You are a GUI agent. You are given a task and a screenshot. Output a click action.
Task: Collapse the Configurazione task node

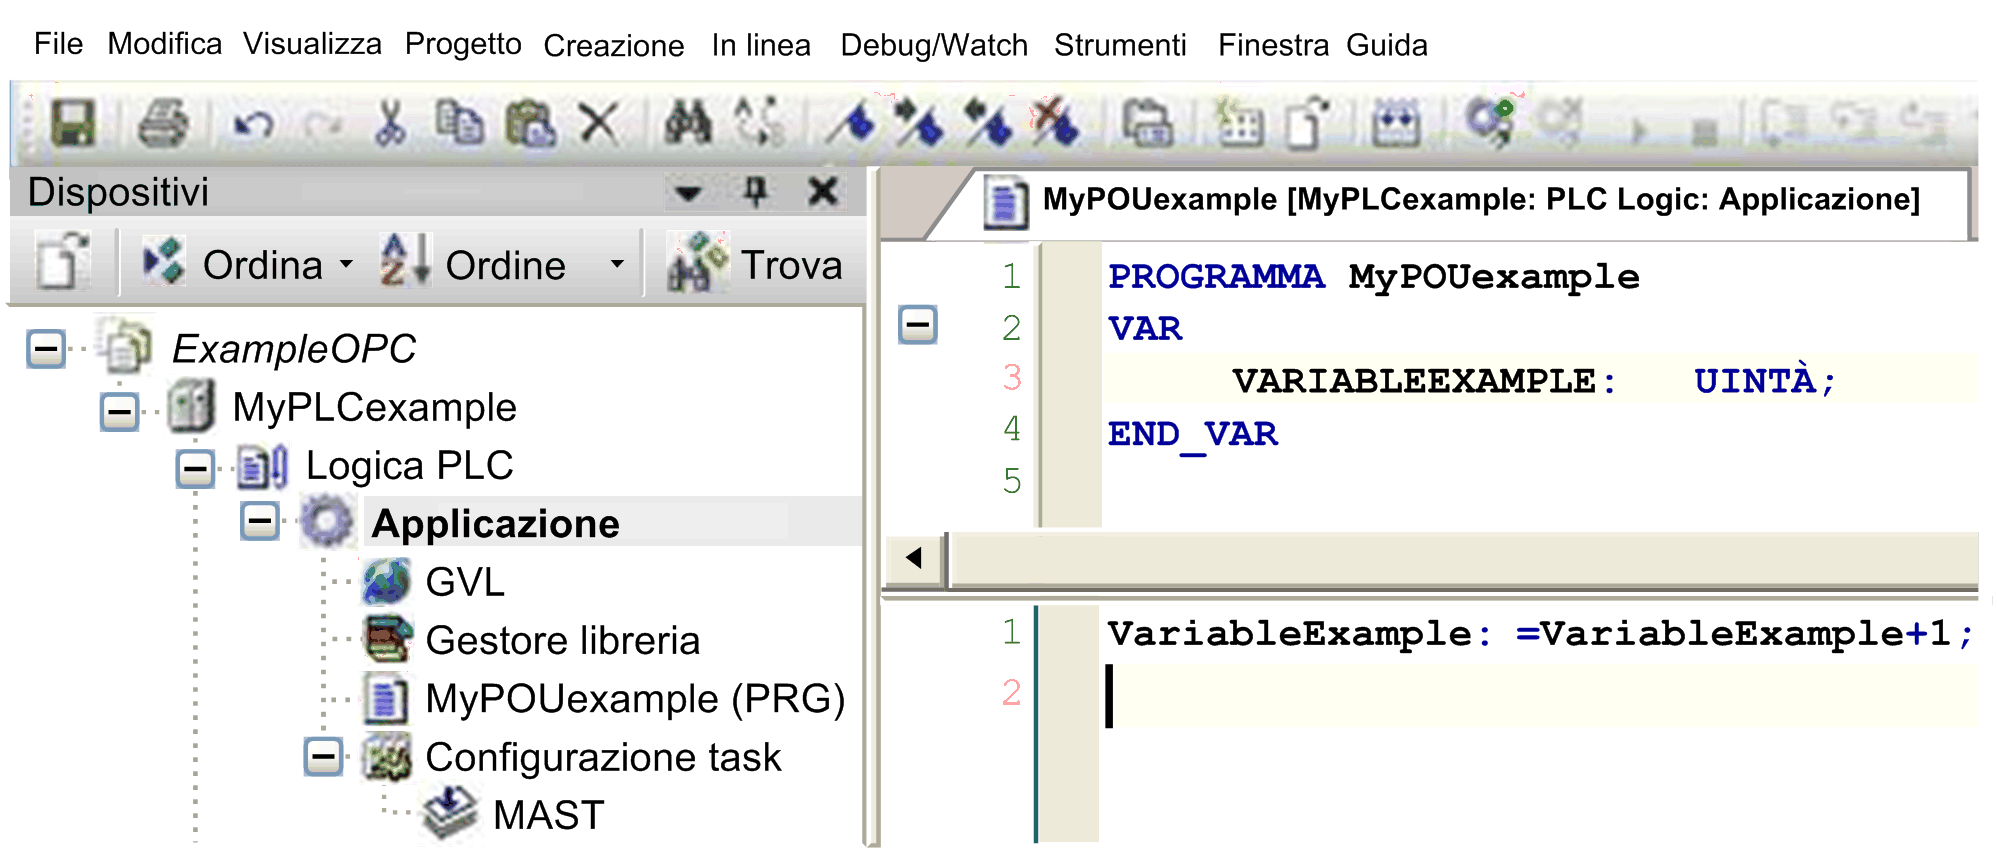[x=323, y=757]
